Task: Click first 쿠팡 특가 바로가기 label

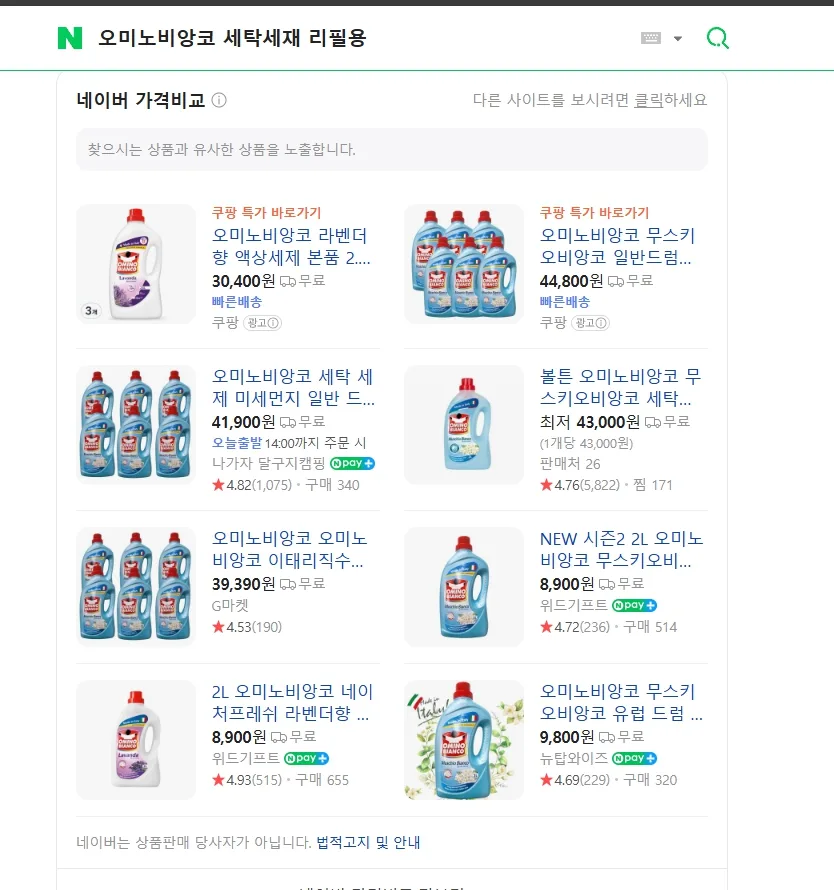Action: click(266, 213)
